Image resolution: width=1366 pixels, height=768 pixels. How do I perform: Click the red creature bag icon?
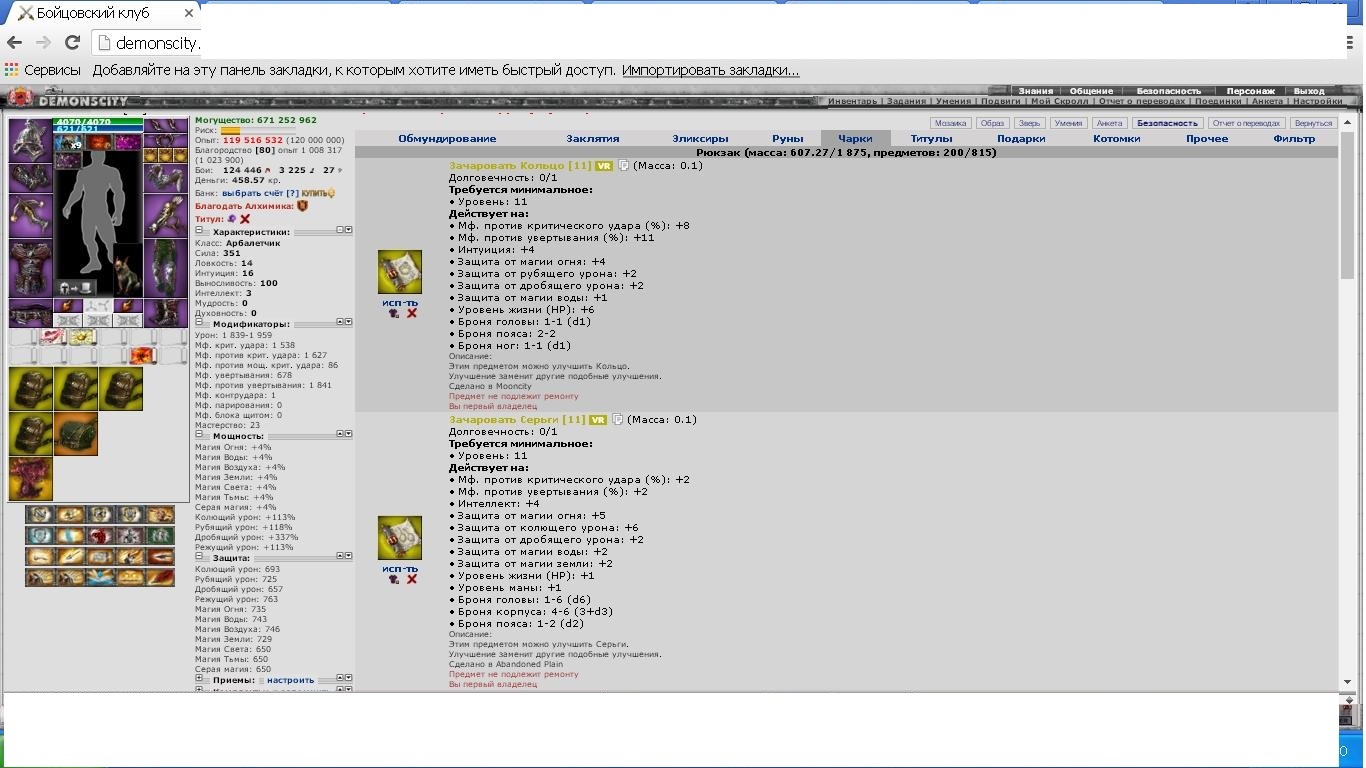point(30,478)
